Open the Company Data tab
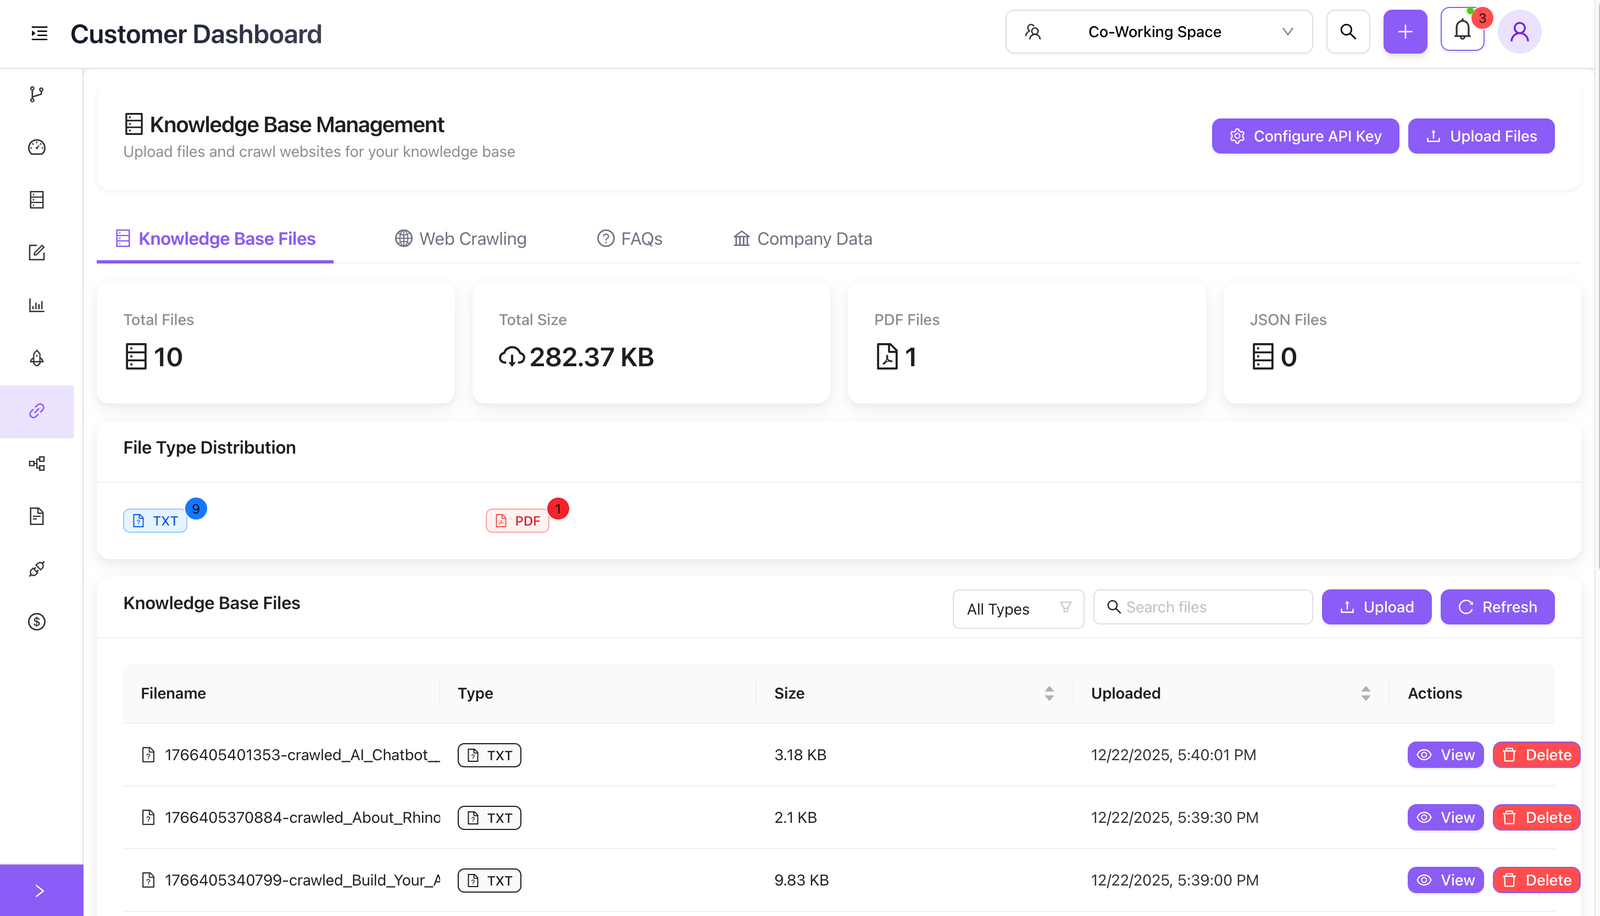The image size is (1600, 916). 802,238
